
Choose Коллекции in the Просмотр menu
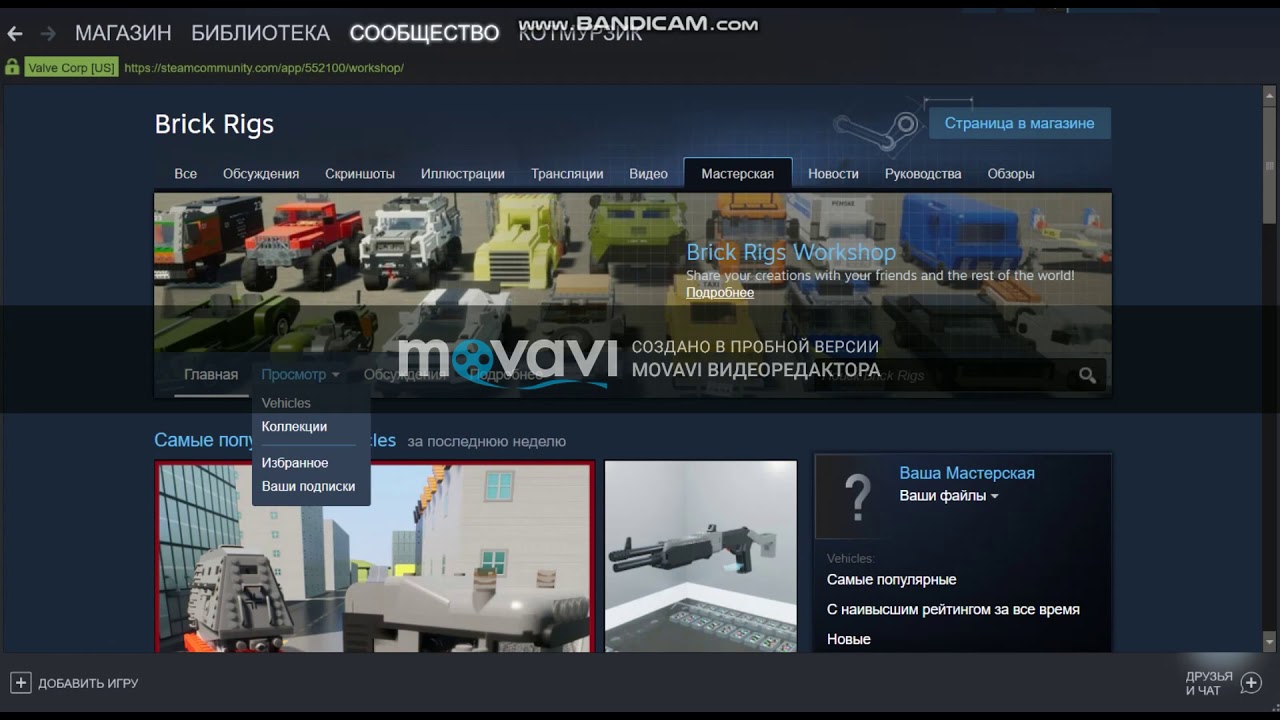294,426
